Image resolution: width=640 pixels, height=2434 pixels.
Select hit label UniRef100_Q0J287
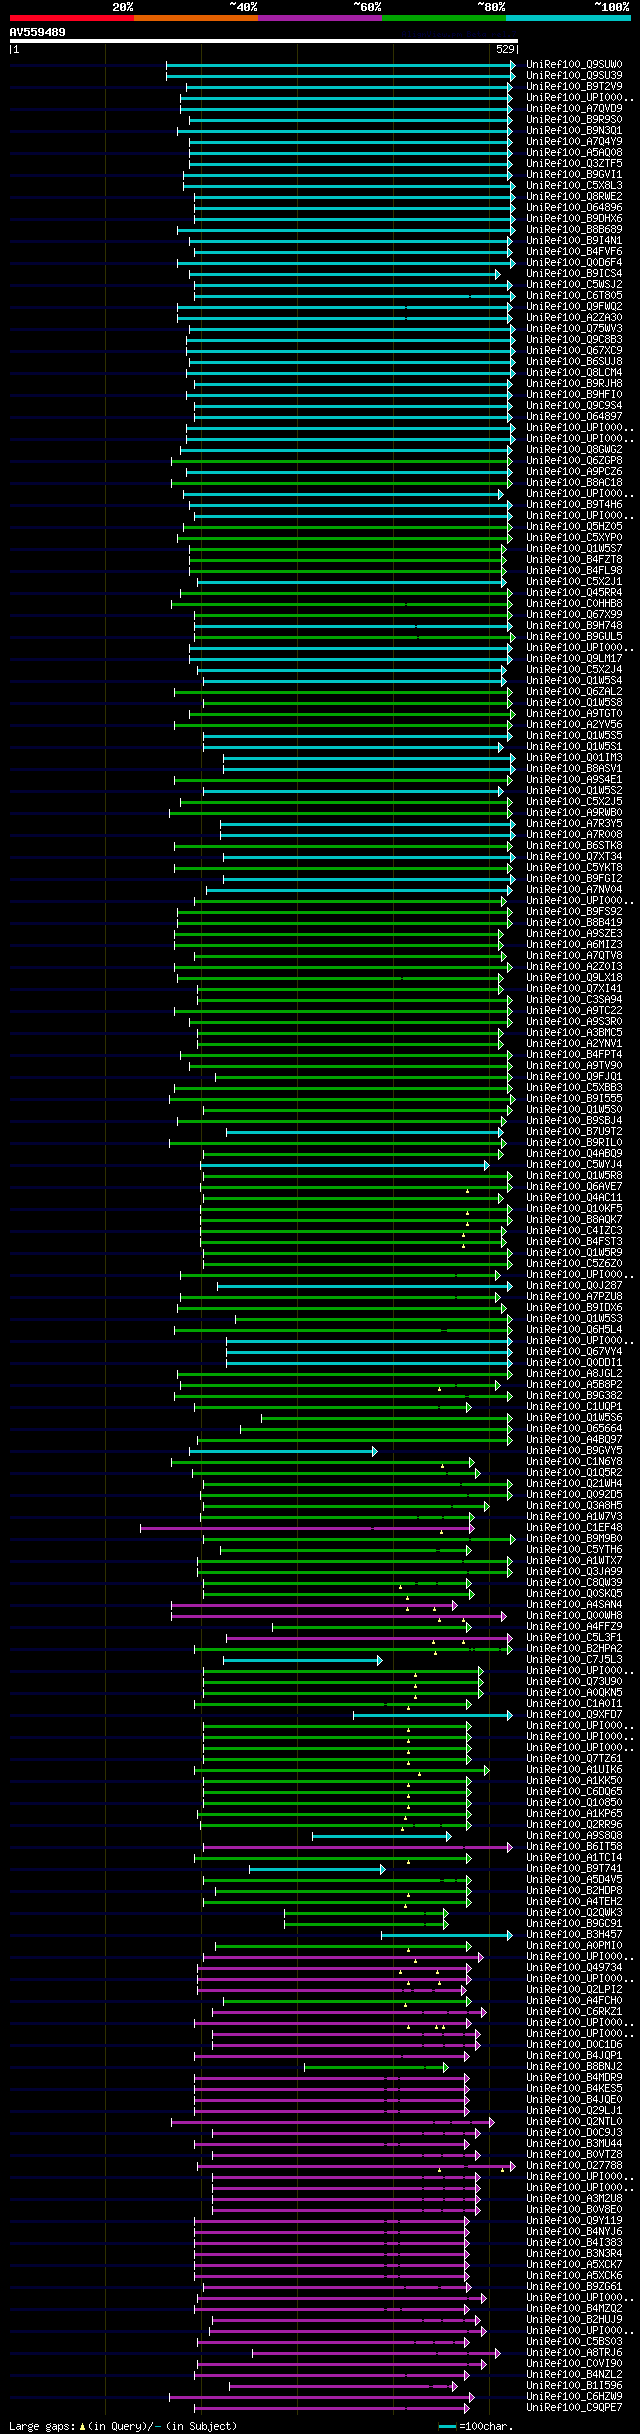[x=574, y=1286]
